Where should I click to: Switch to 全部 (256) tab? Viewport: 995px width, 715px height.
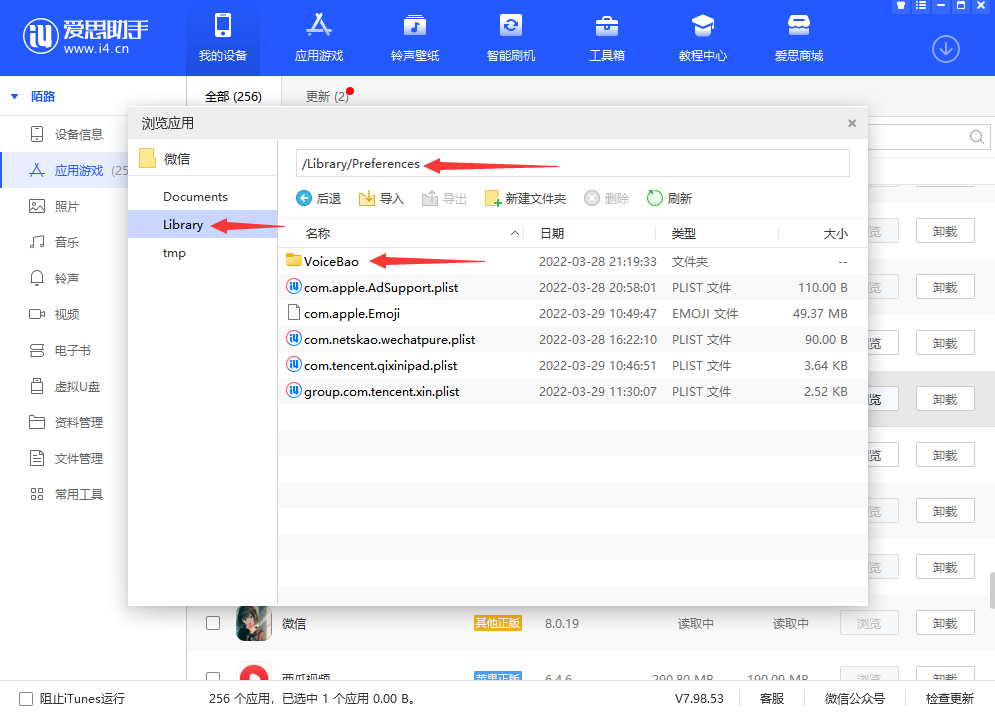pos(234,96)
